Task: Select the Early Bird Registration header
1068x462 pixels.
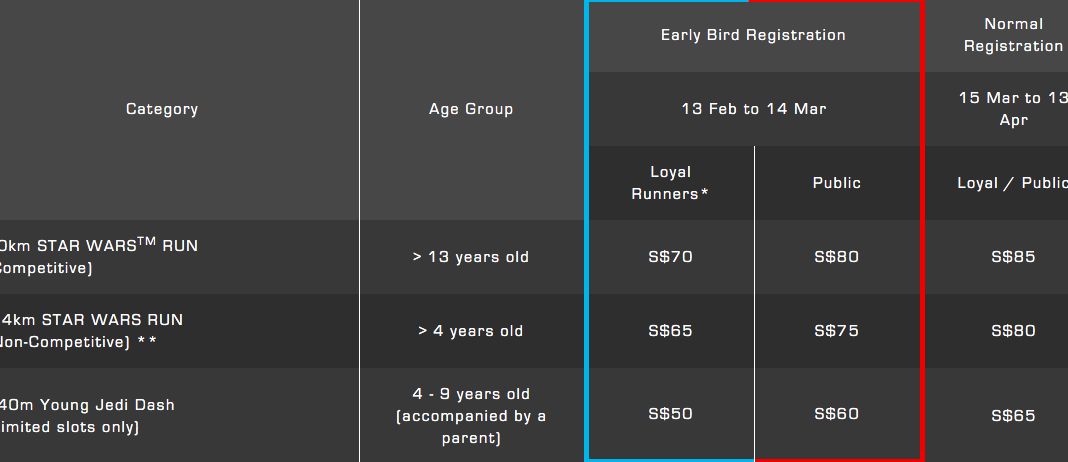Action: click(753, 35)
